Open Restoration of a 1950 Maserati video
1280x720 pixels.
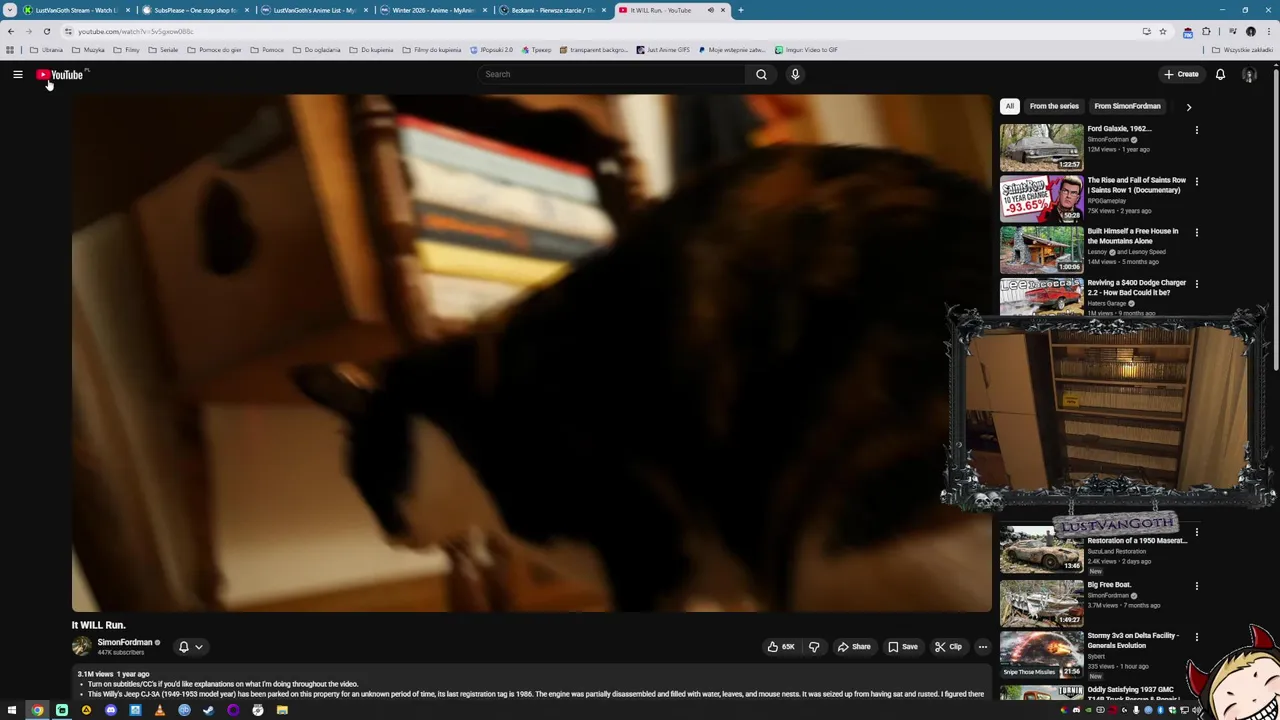1041,550
